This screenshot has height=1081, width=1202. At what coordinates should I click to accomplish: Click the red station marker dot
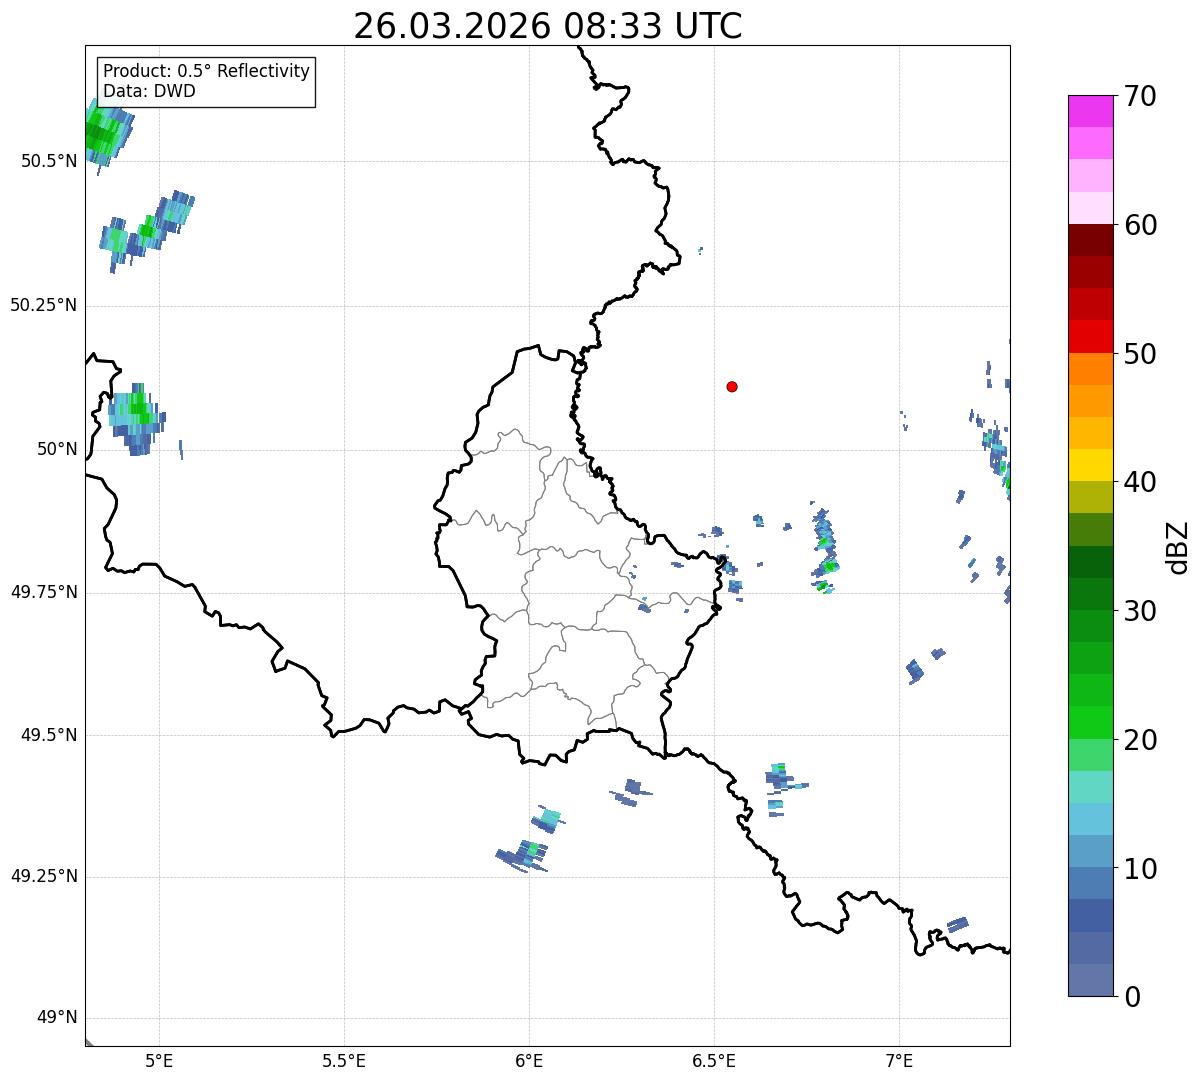732,387
